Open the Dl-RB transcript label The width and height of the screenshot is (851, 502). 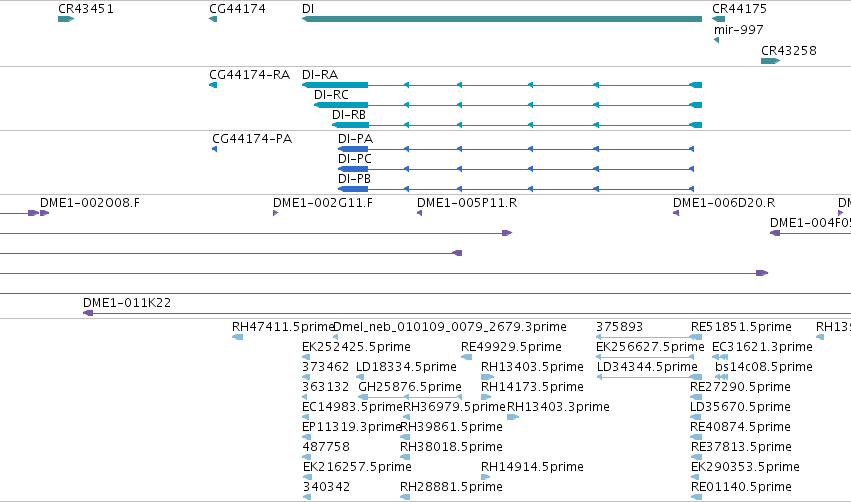349,115
